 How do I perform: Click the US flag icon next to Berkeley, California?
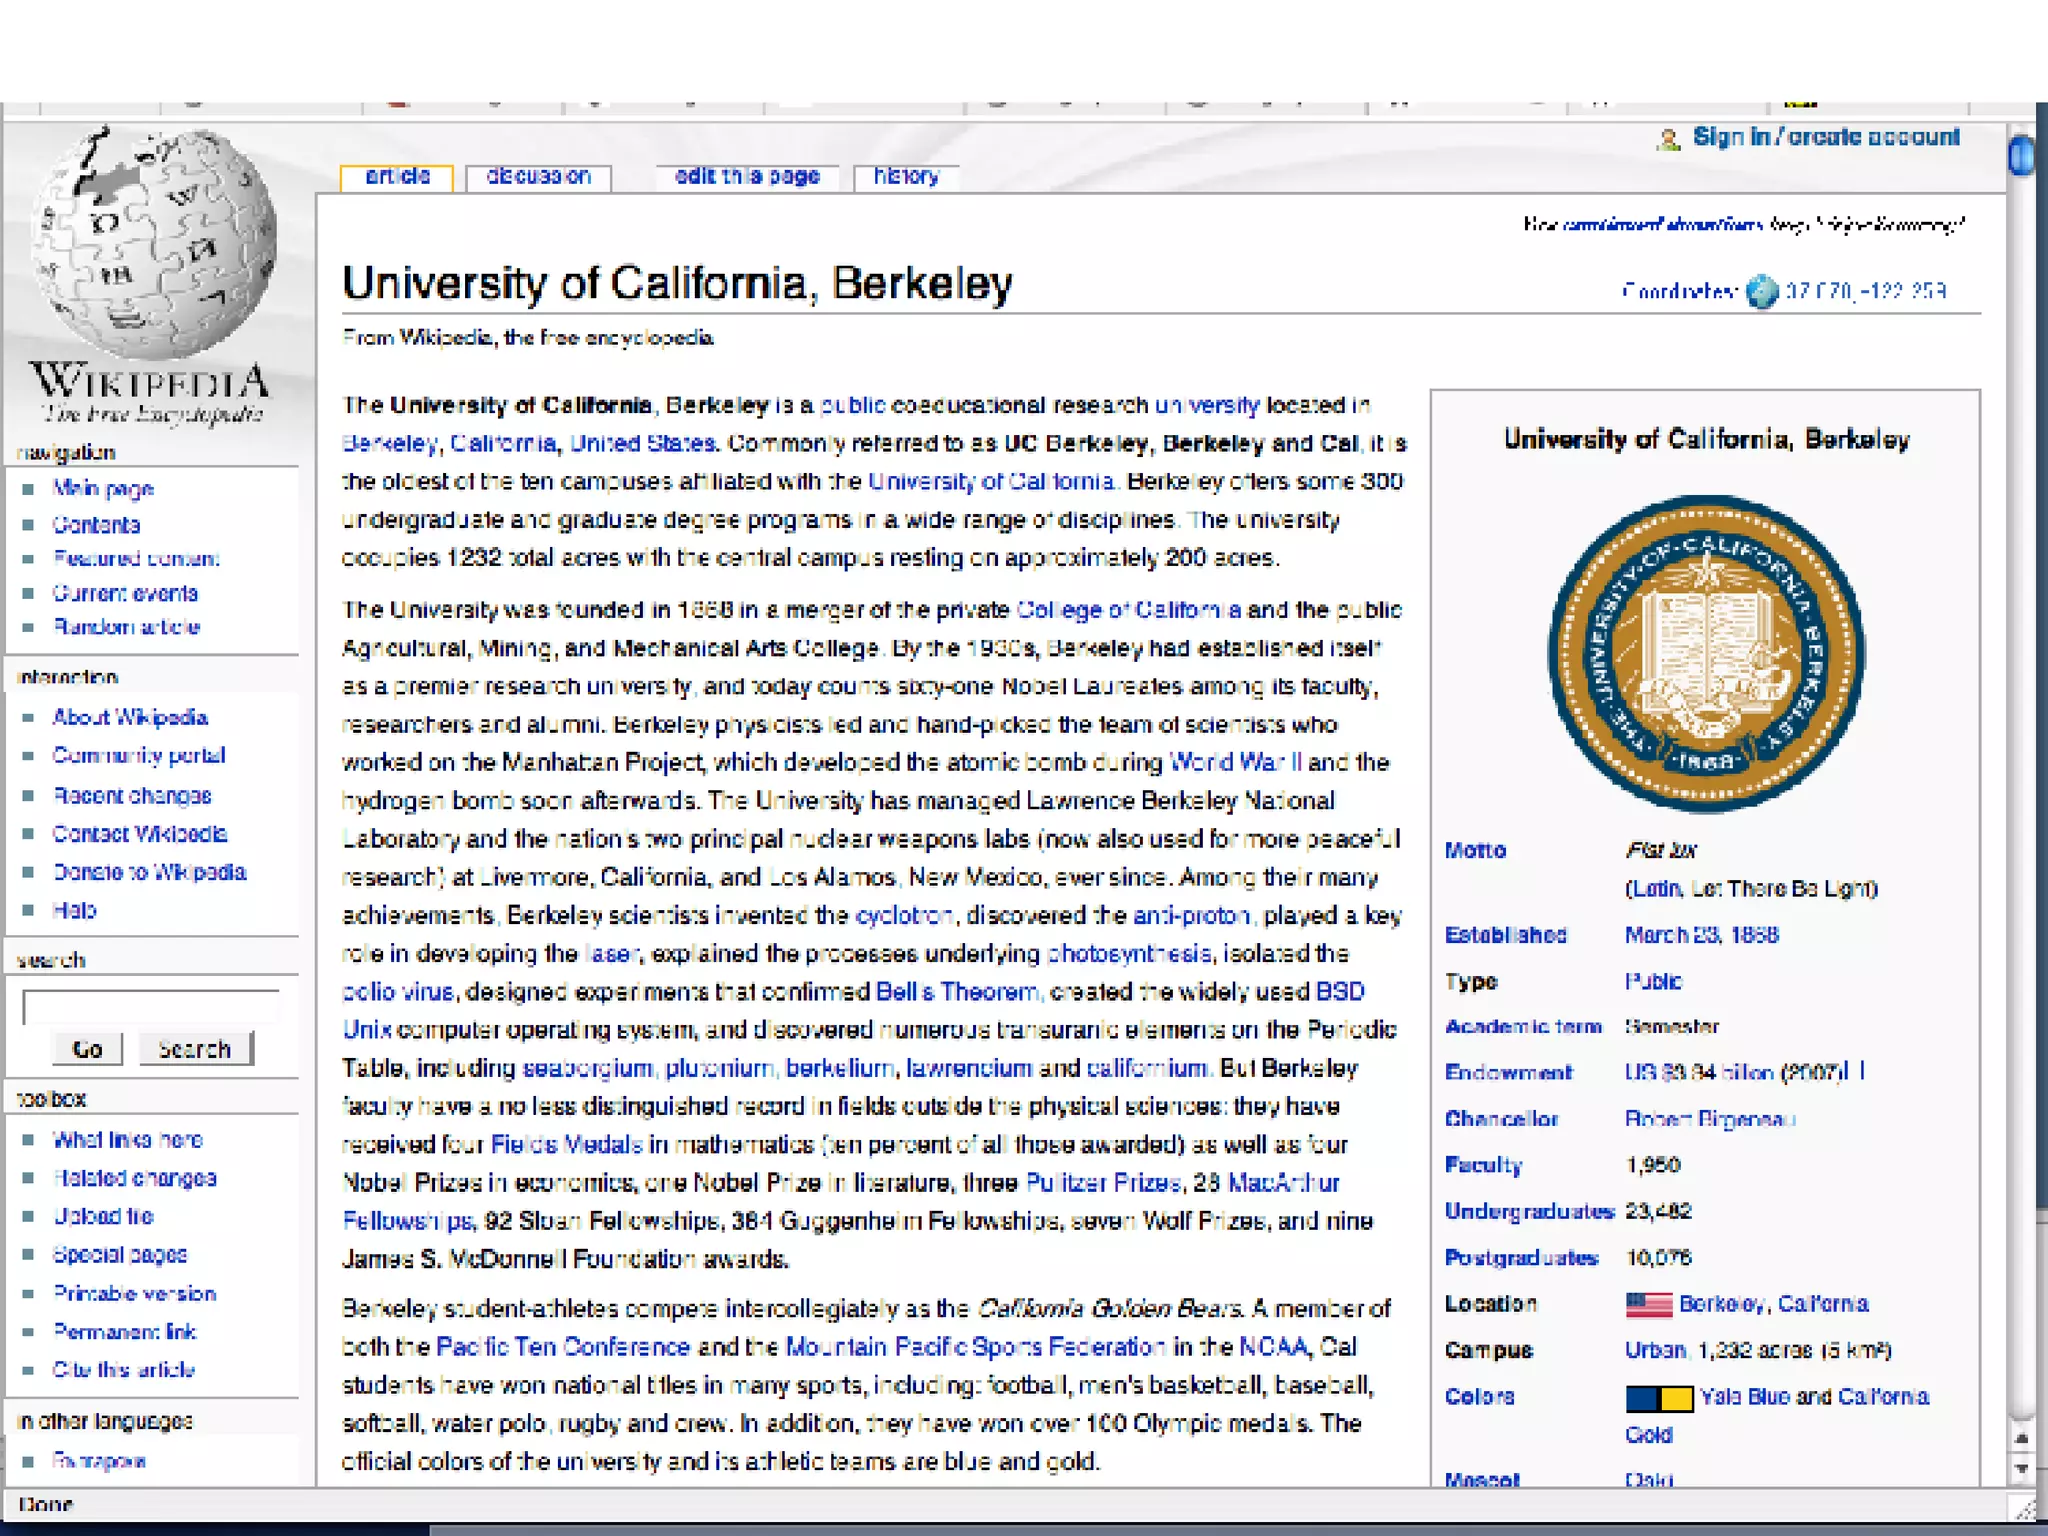point(1648,1305)
